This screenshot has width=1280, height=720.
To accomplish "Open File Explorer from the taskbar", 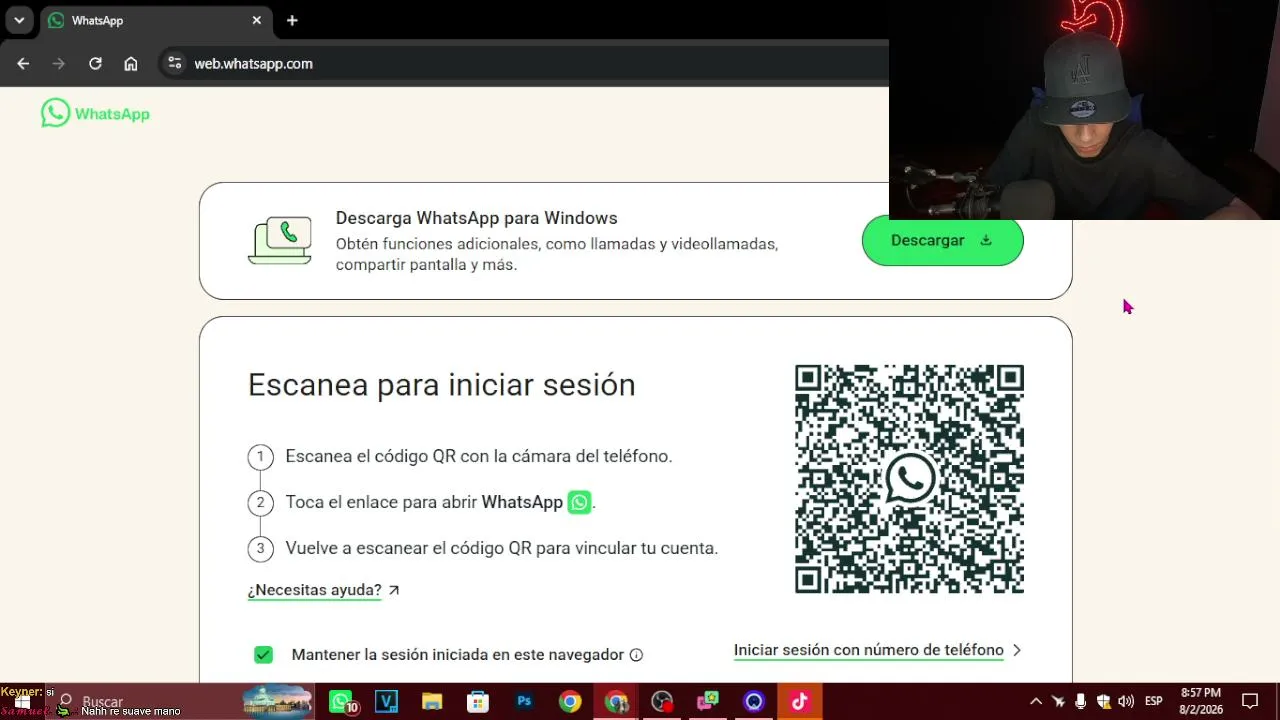I will tap(432, 702).
